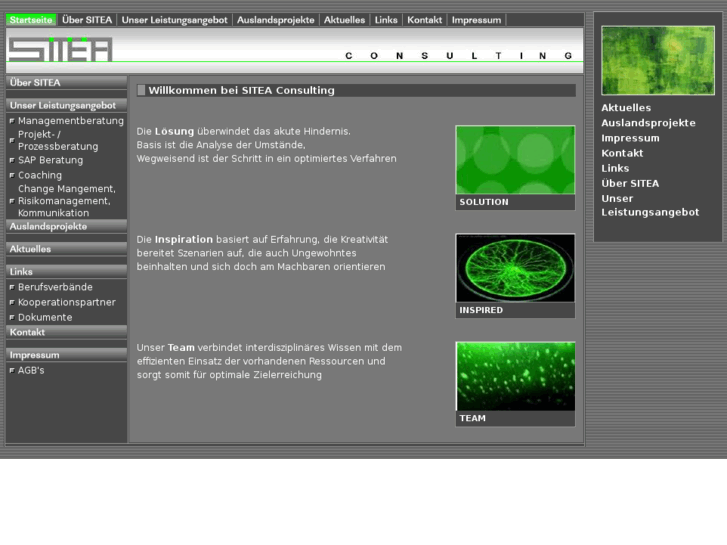Open Change Mangement, Risikomanagement, Kommunikation link
727x545 pixels.
click(x=67, y=201)
